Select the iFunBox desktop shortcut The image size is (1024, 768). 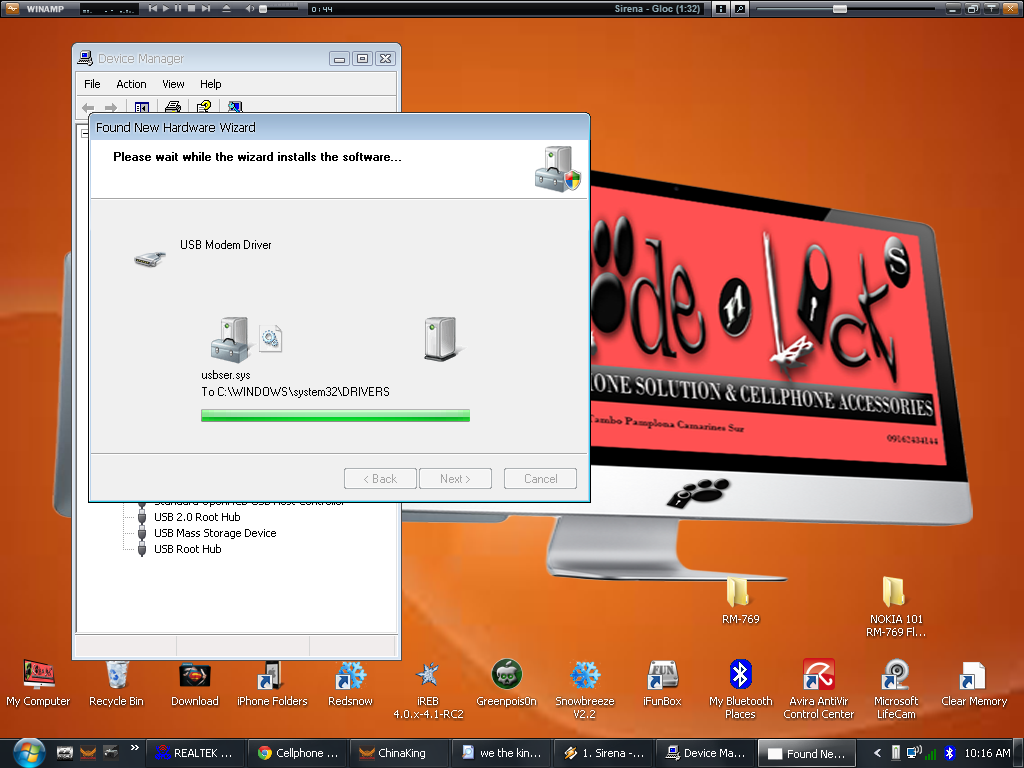click(662, 683)
